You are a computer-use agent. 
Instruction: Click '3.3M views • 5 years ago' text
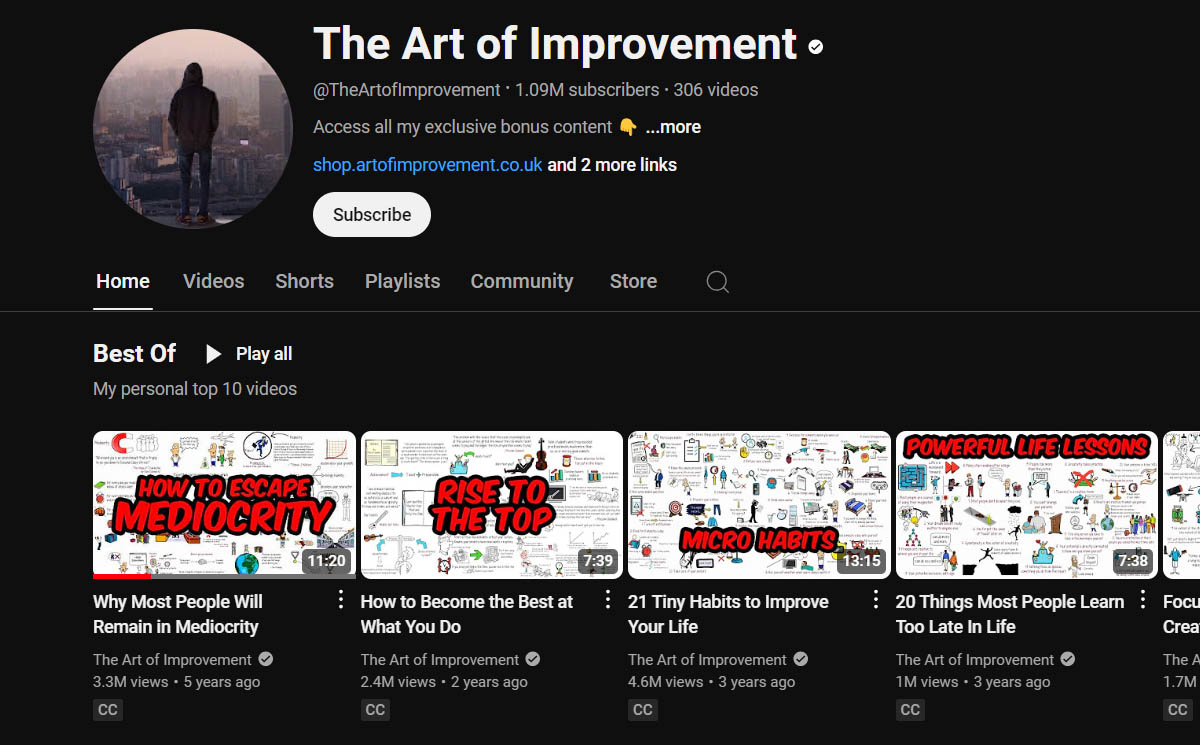tap(176, 682)
